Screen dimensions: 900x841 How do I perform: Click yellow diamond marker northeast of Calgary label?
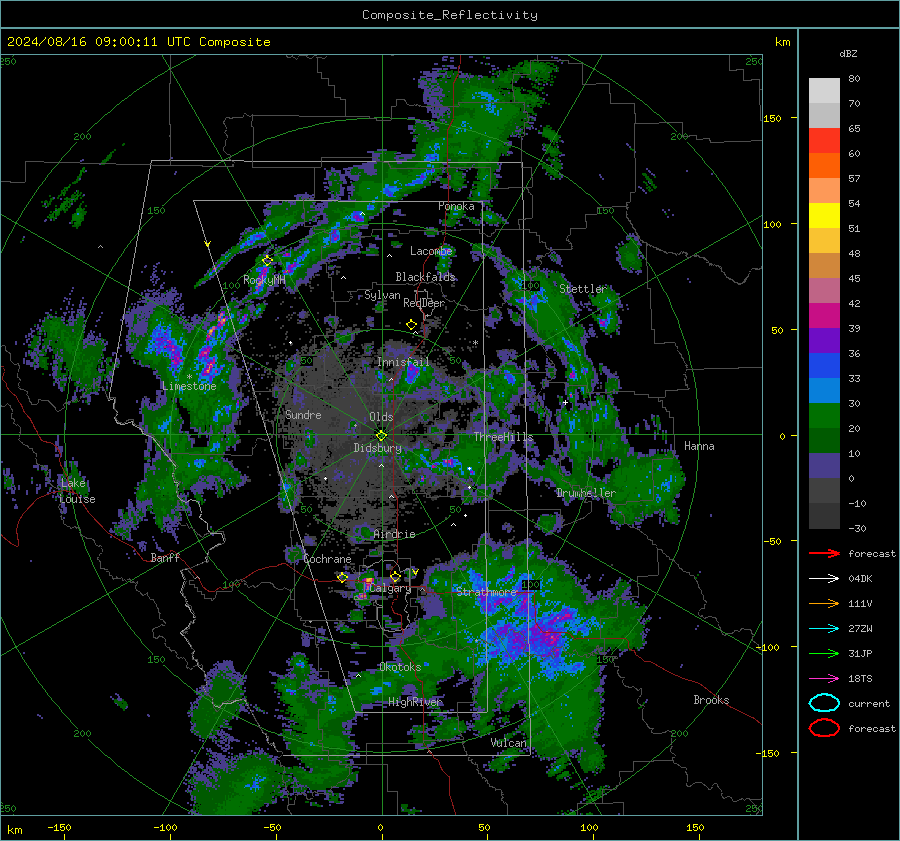(x=395, y=576)
